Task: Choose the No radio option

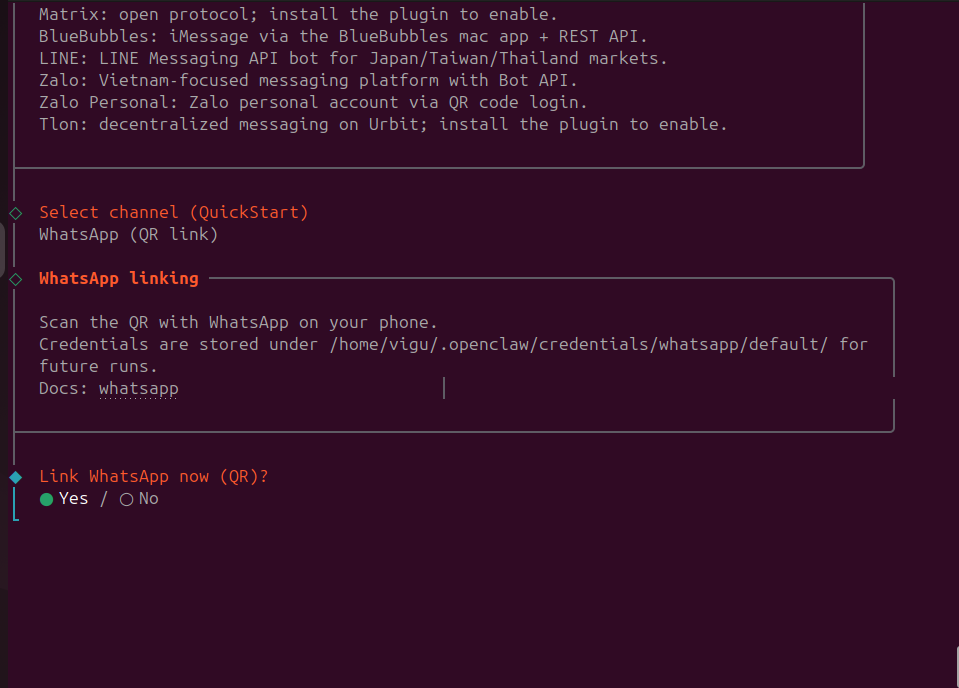Action: (x=127, y=499)
